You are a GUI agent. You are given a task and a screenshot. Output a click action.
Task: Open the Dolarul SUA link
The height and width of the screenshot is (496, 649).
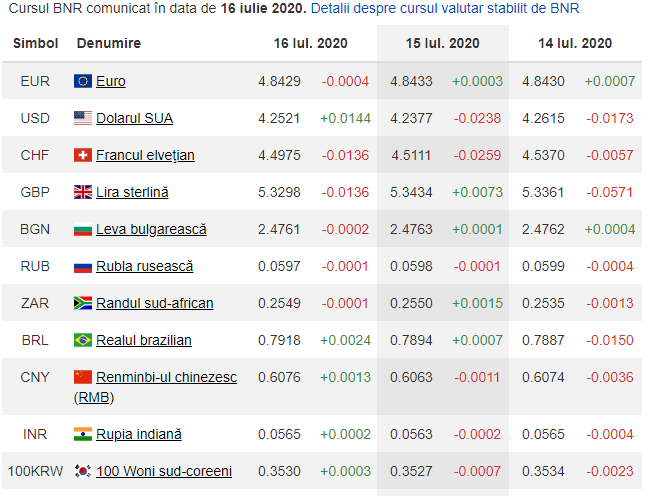(x=134, y=118)
